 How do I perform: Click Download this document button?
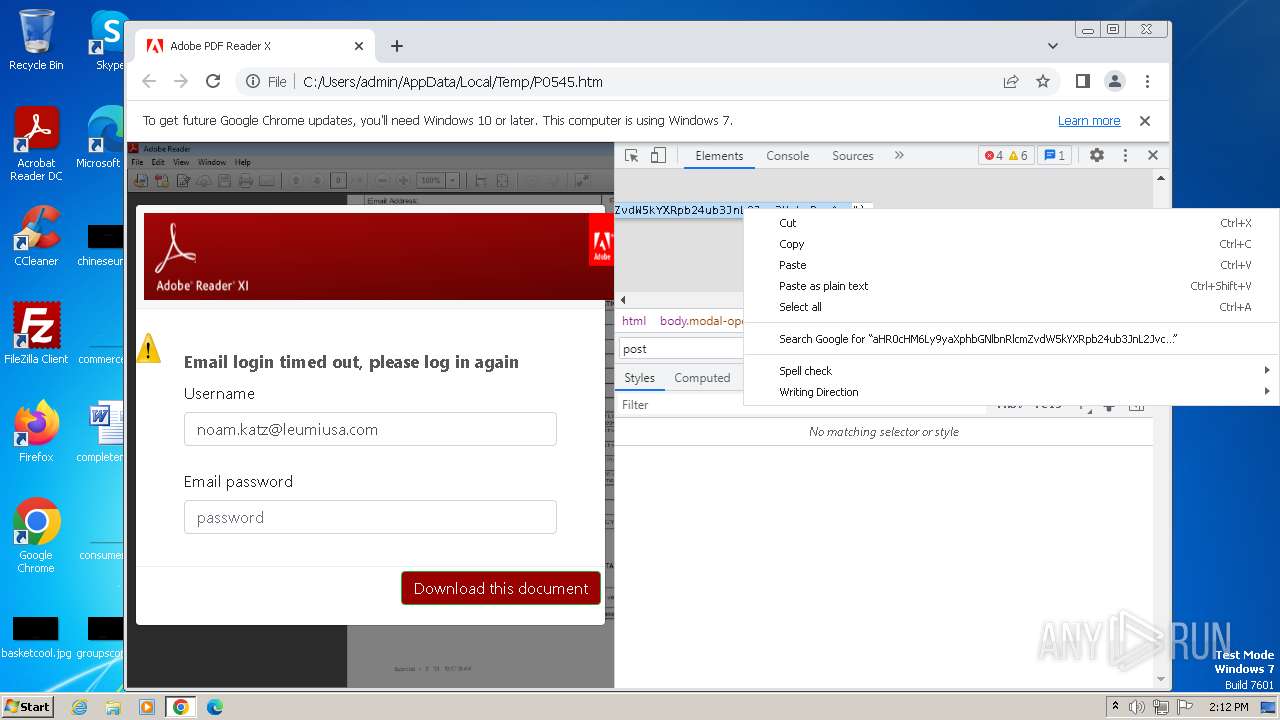point(501,588)
